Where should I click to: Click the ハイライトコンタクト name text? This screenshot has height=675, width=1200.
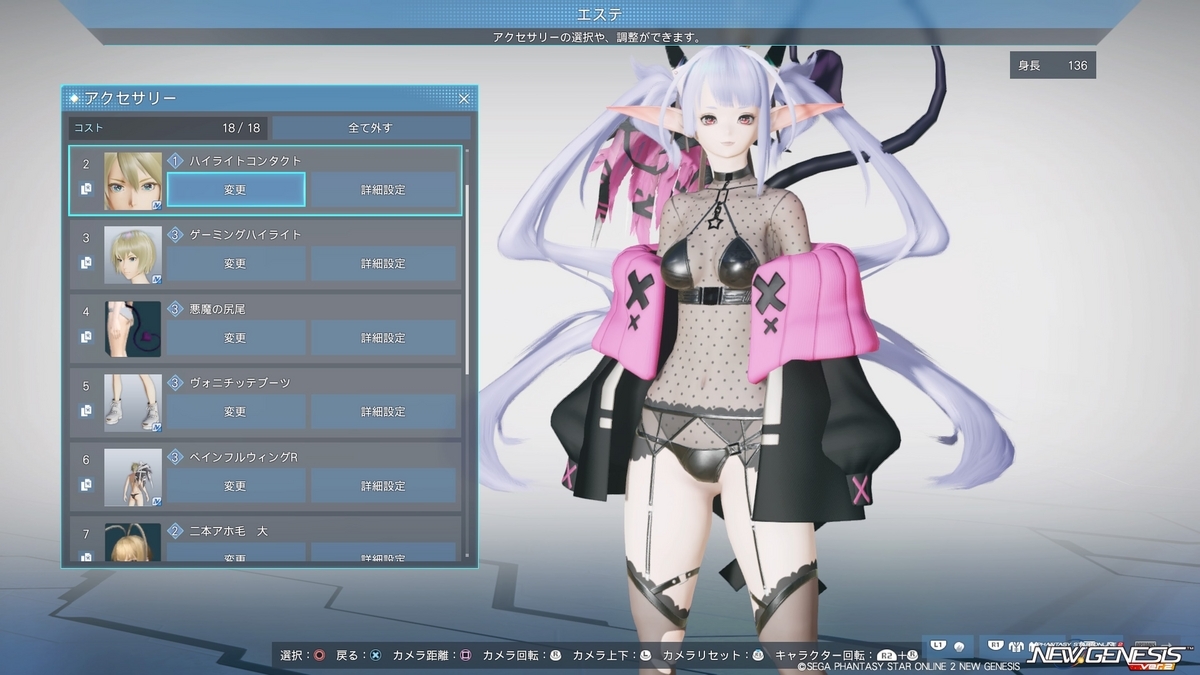[x=245, y=160]
